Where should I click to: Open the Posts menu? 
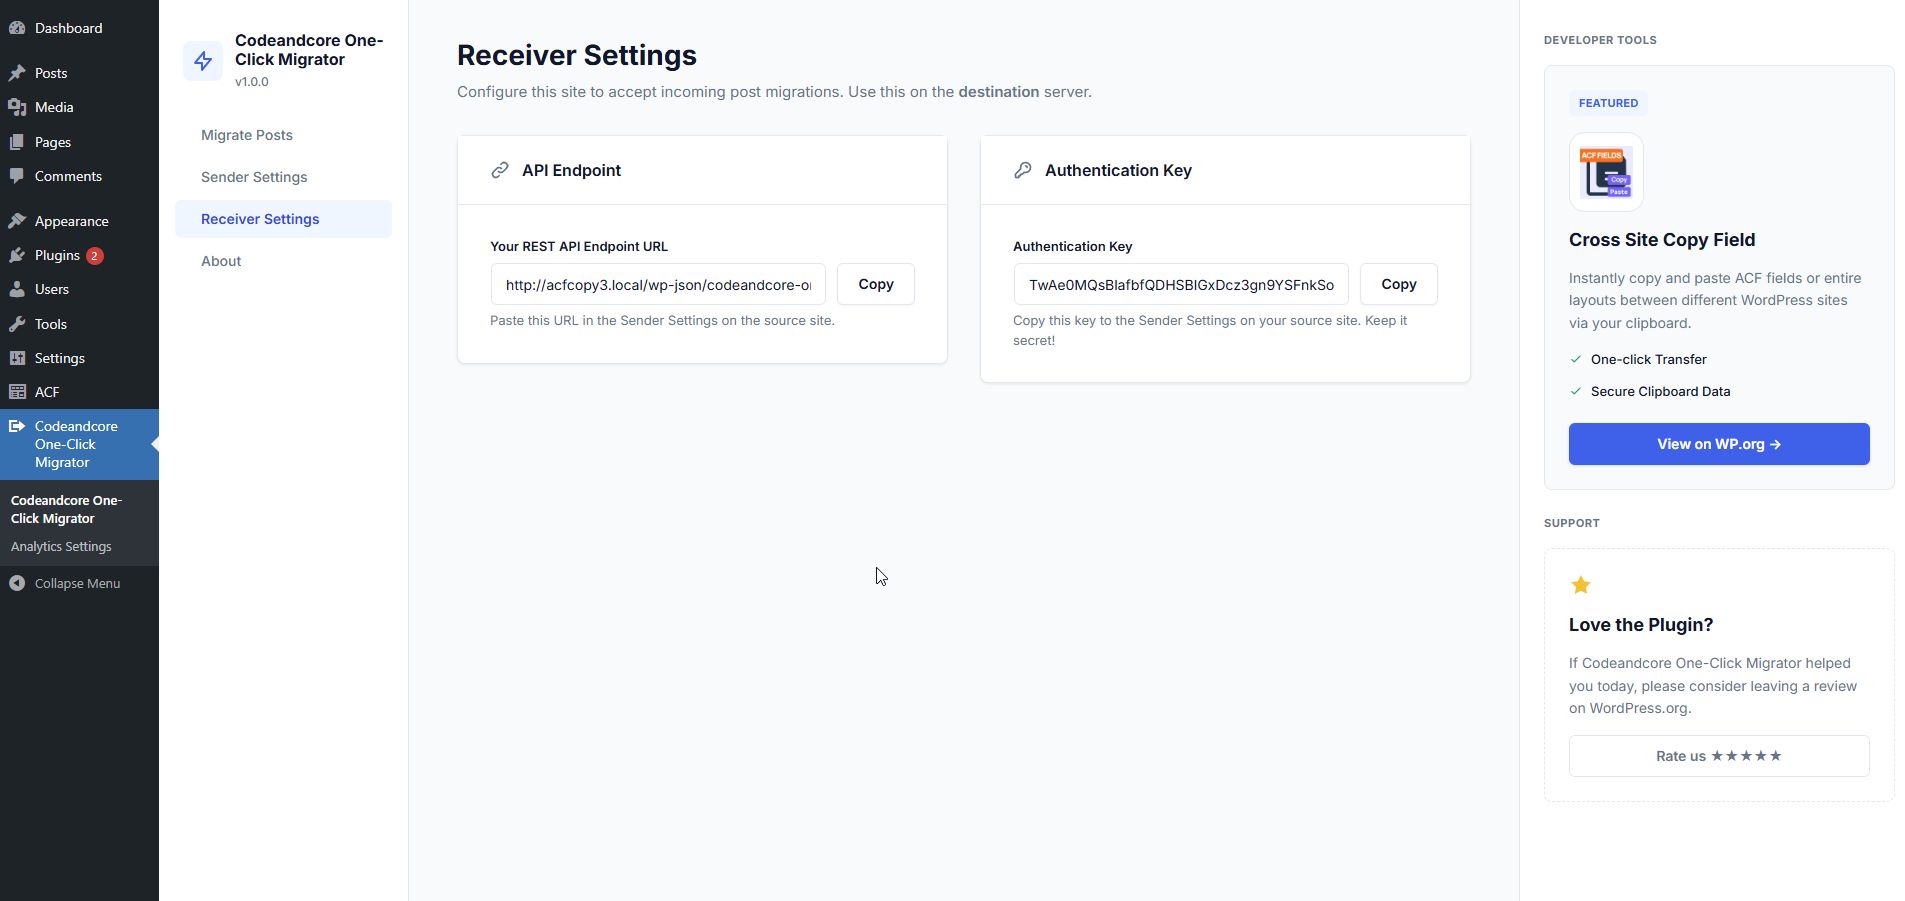(x=79, y=73)
